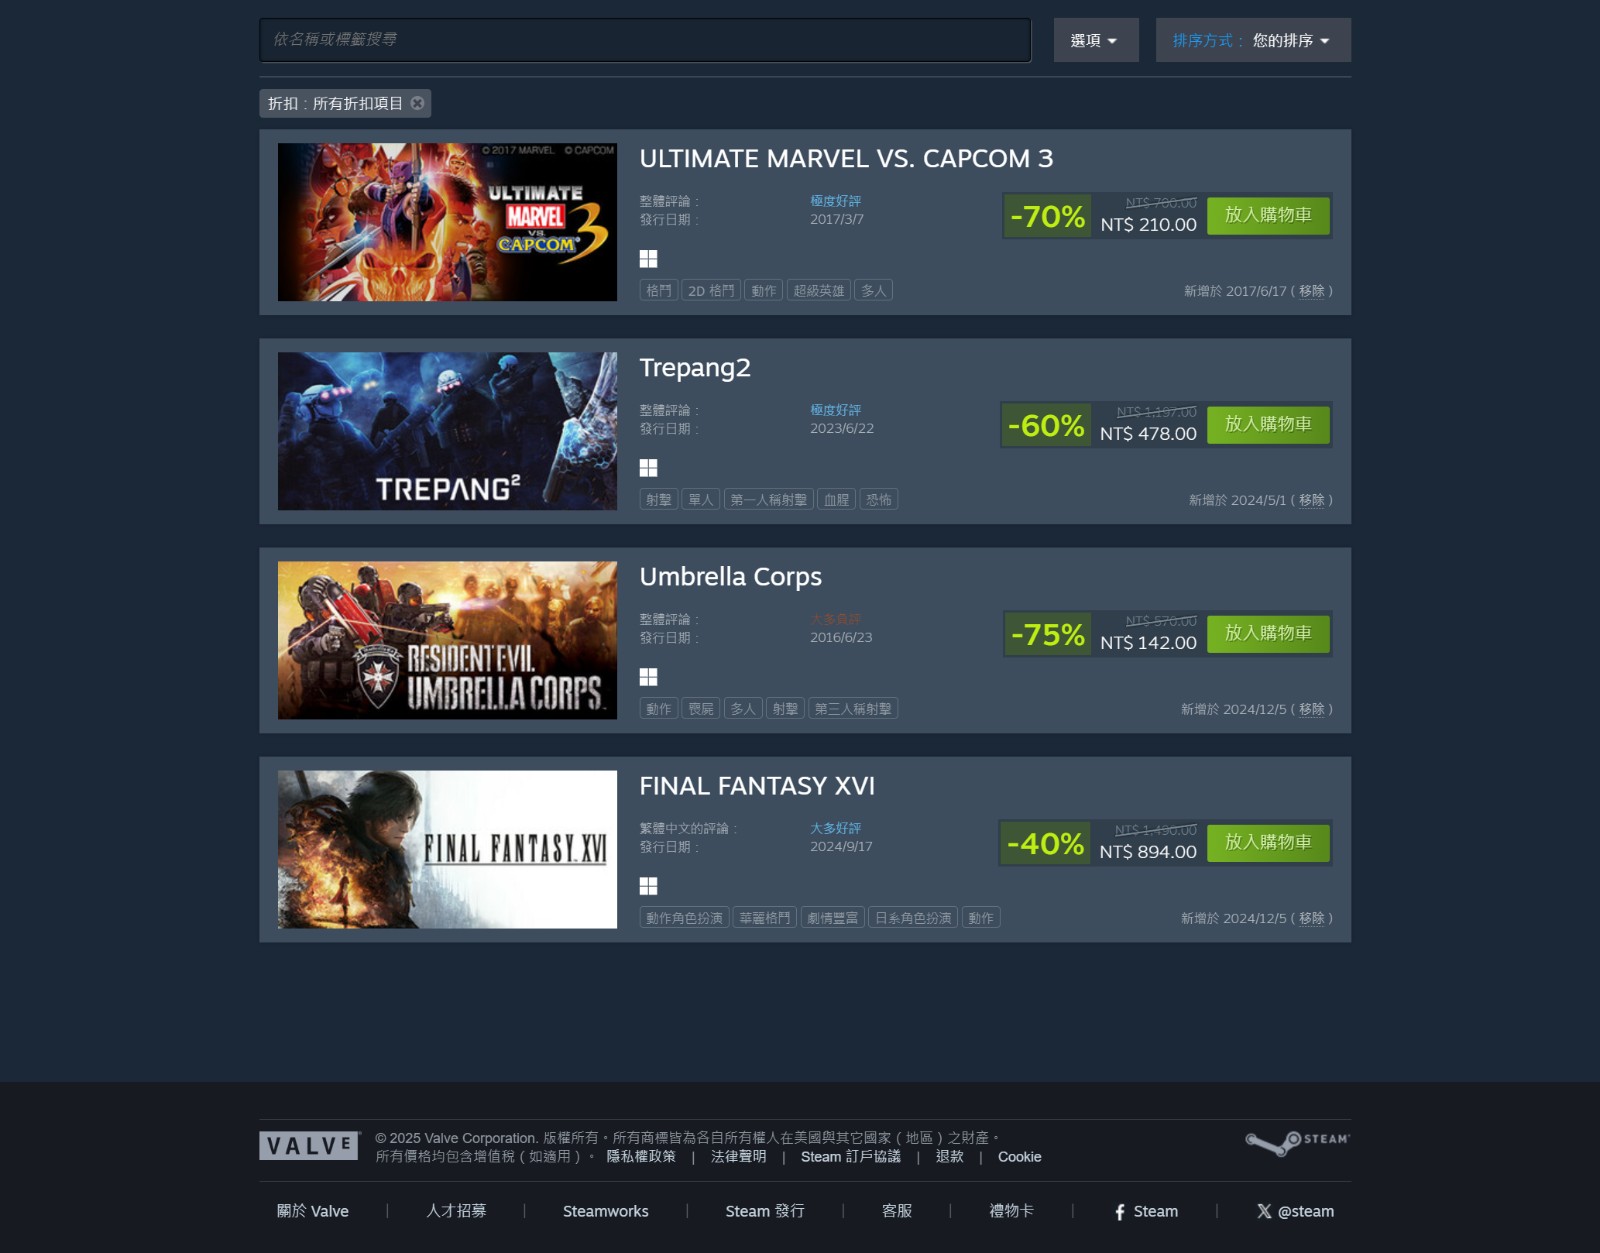Click the Windows icon under FINAL FANTASY XVI
This screenshot has width=1600, height=1253.
pos(649,886)
